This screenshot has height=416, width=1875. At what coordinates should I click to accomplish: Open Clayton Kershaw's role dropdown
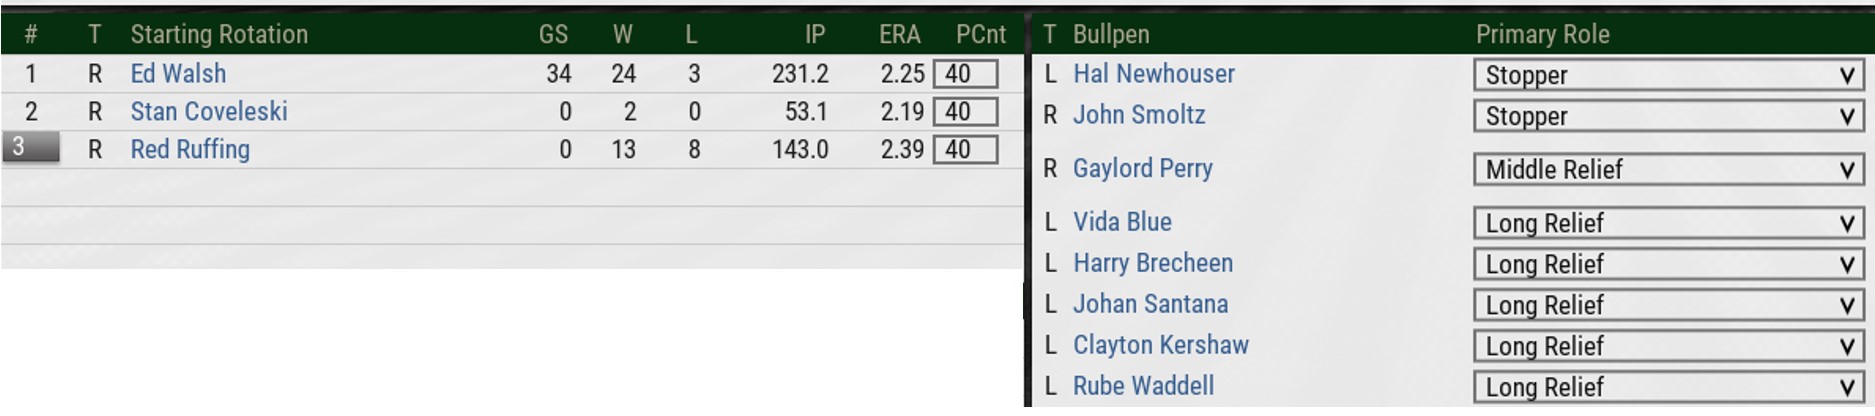pyautogui.click(x=1667, y=346)
